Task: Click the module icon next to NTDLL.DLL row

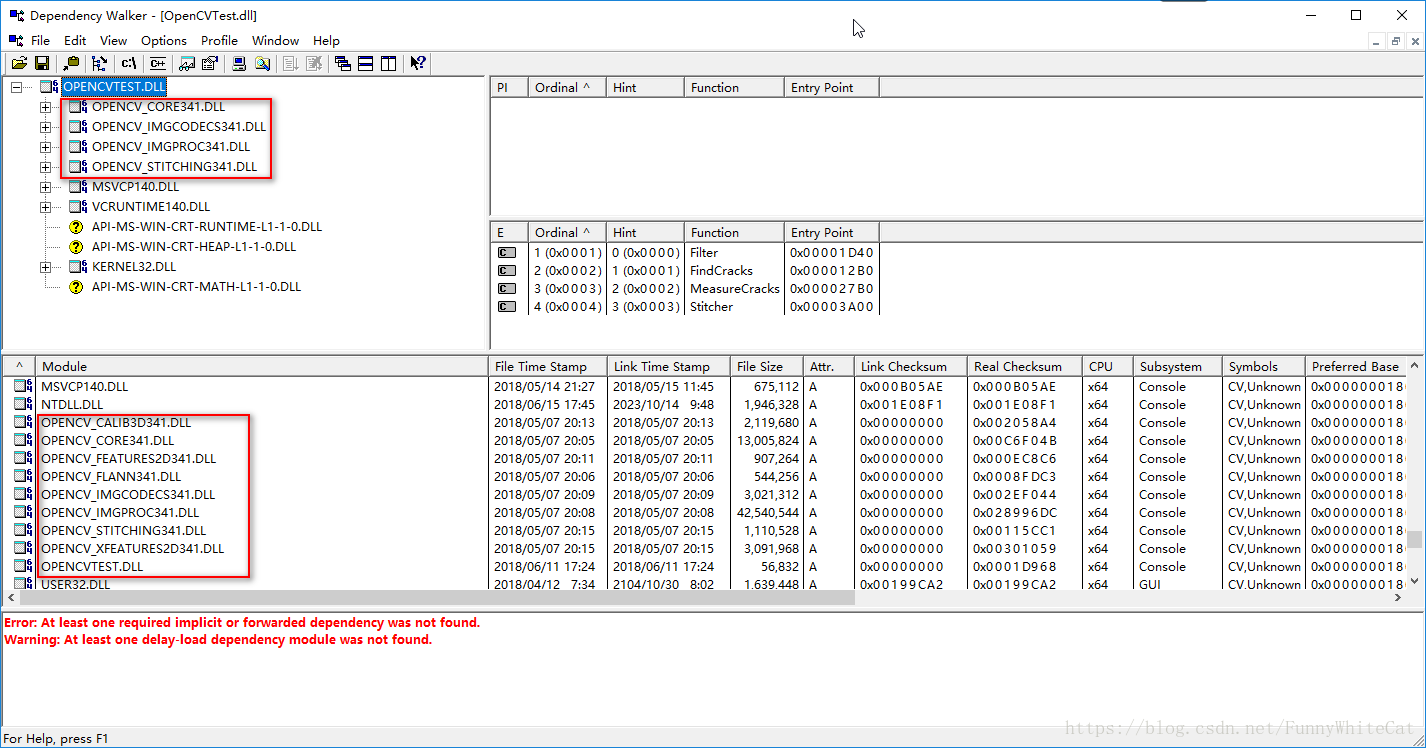Action: 23,404
